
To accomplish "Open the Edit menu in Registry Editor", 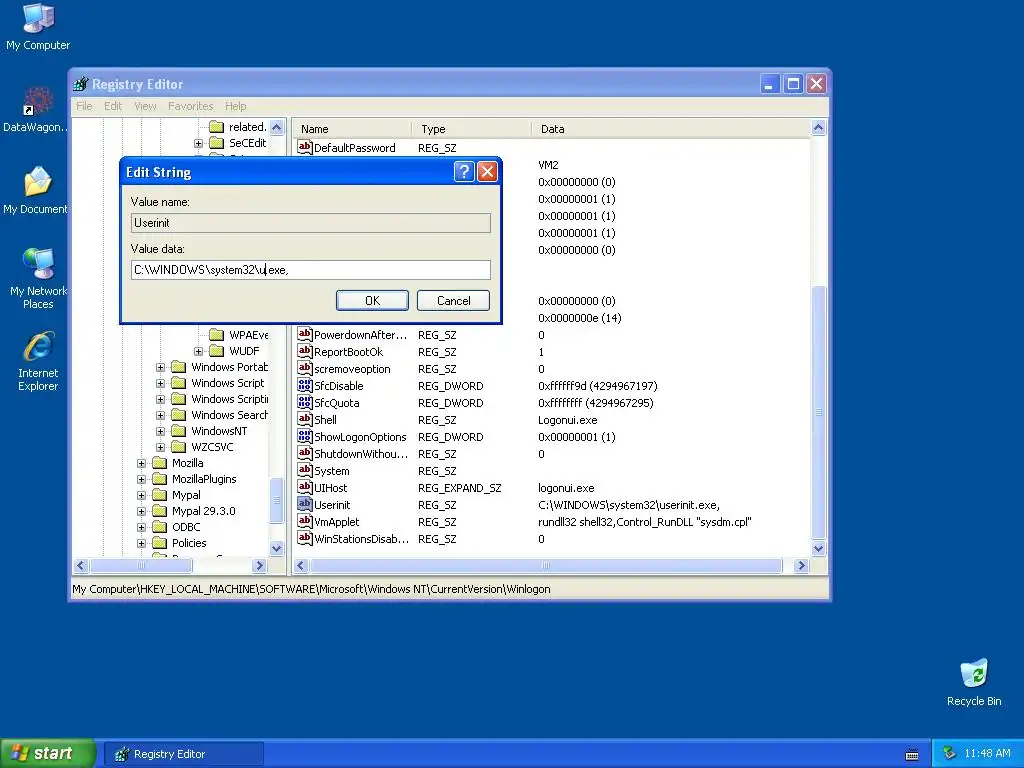I will [113, 106].
